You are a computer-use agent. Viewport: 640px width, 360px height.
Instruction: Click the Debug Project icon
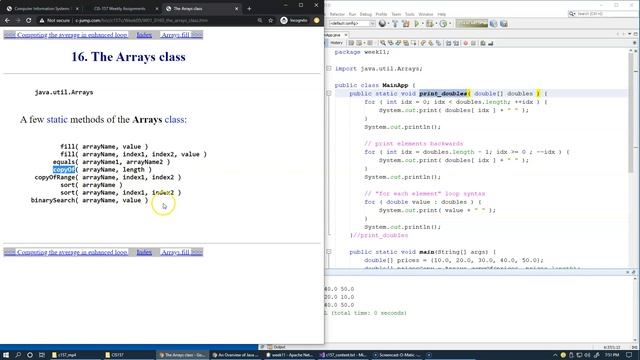pos(429,24)
